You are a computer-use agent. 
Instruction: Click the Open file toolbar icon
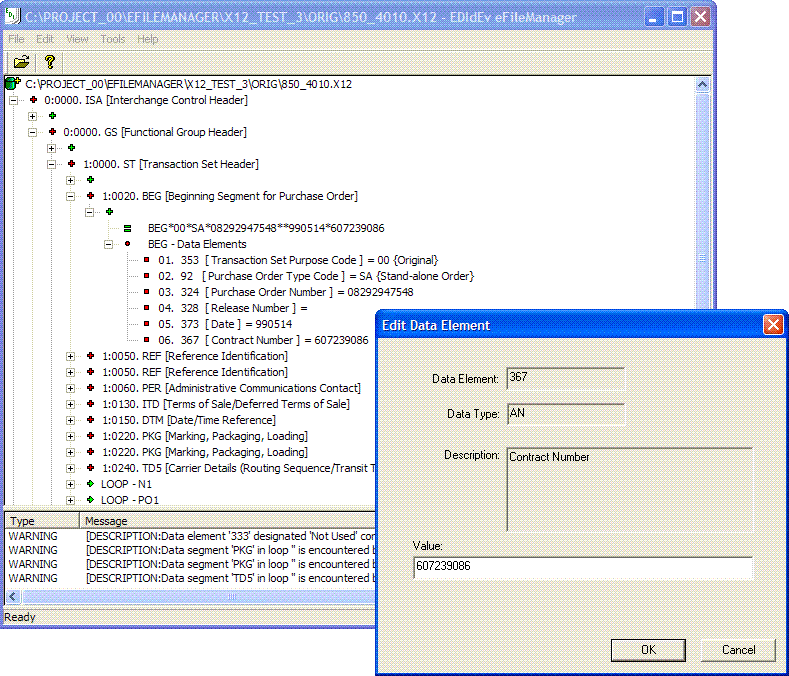21,61
